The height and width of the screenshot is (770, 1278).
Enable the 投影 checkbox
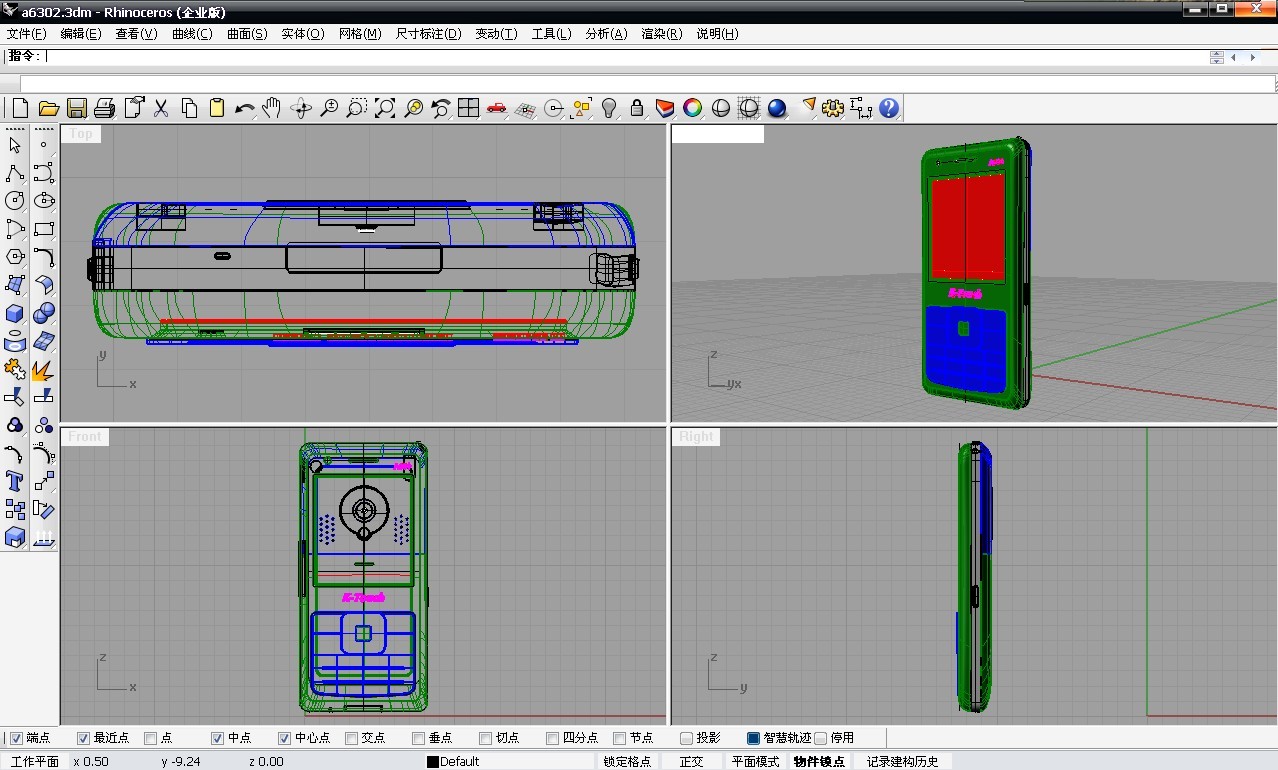[x=687, y=738]
